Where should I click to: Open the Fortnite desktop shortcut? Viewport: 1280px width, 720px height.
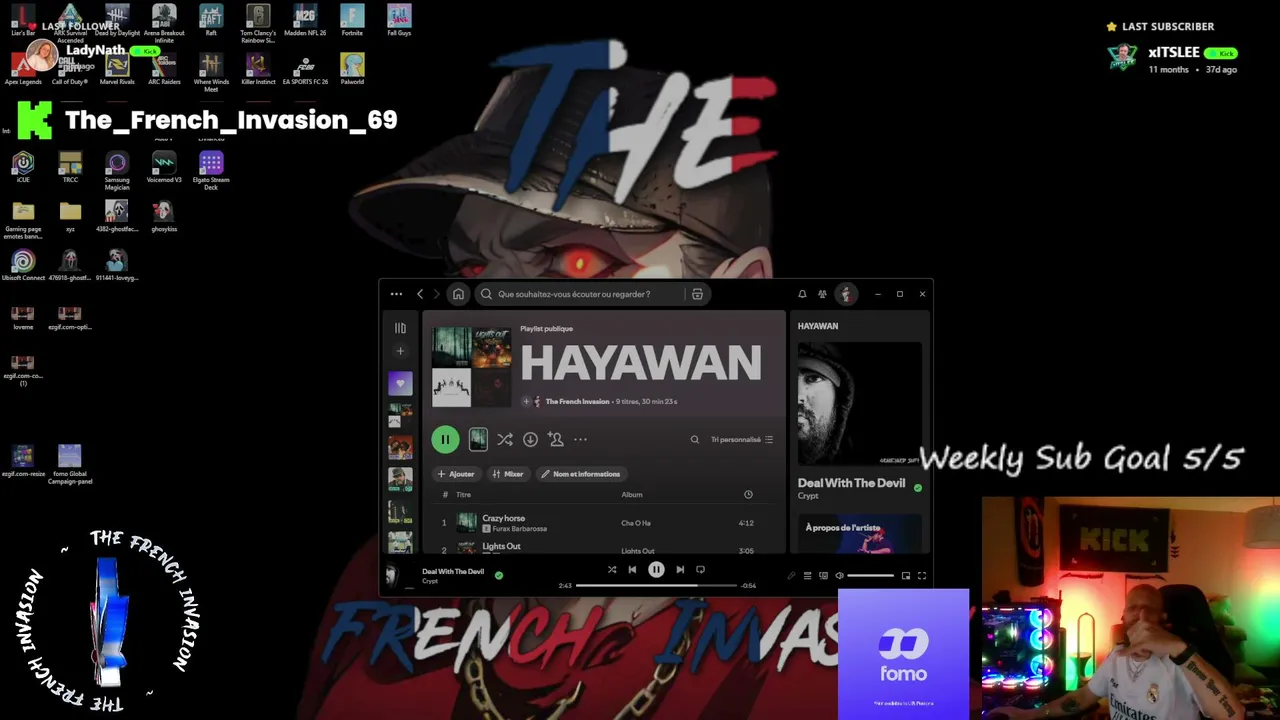(x=352, y=20)
